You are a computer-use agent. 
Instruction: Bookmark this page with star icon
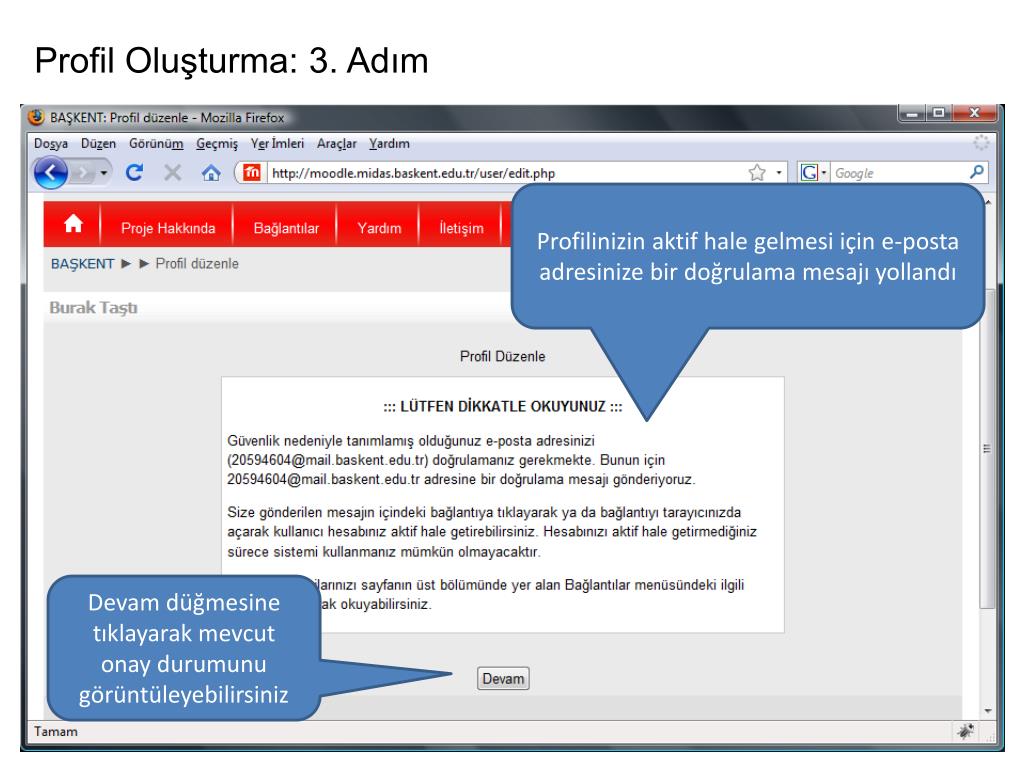tap(757, 172)
